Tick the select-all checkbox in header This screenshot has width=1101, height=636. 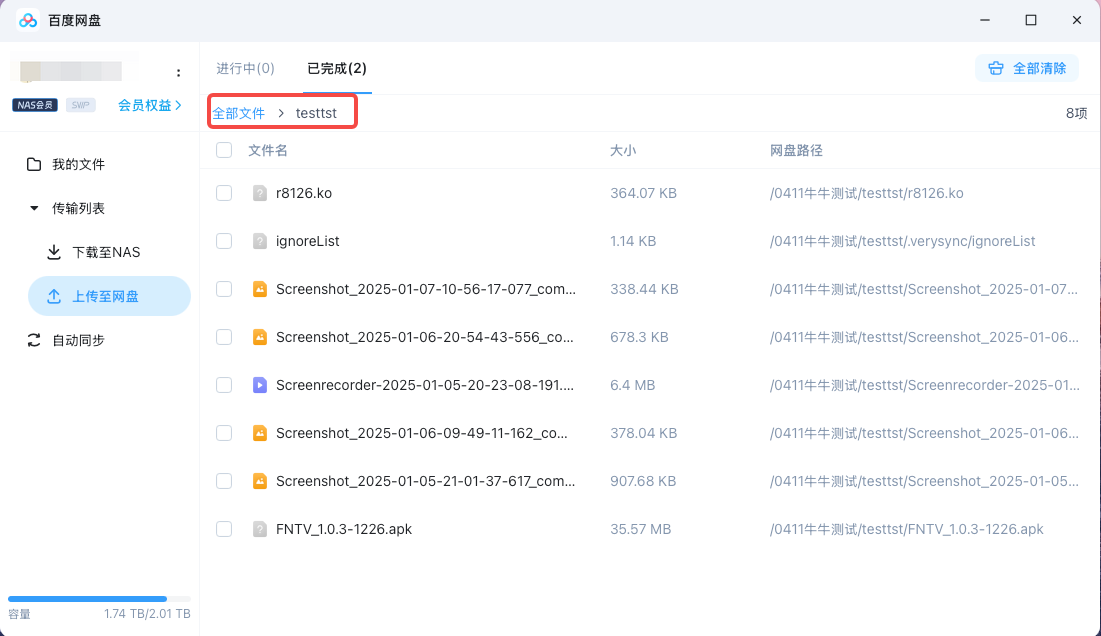click(224, 150)
